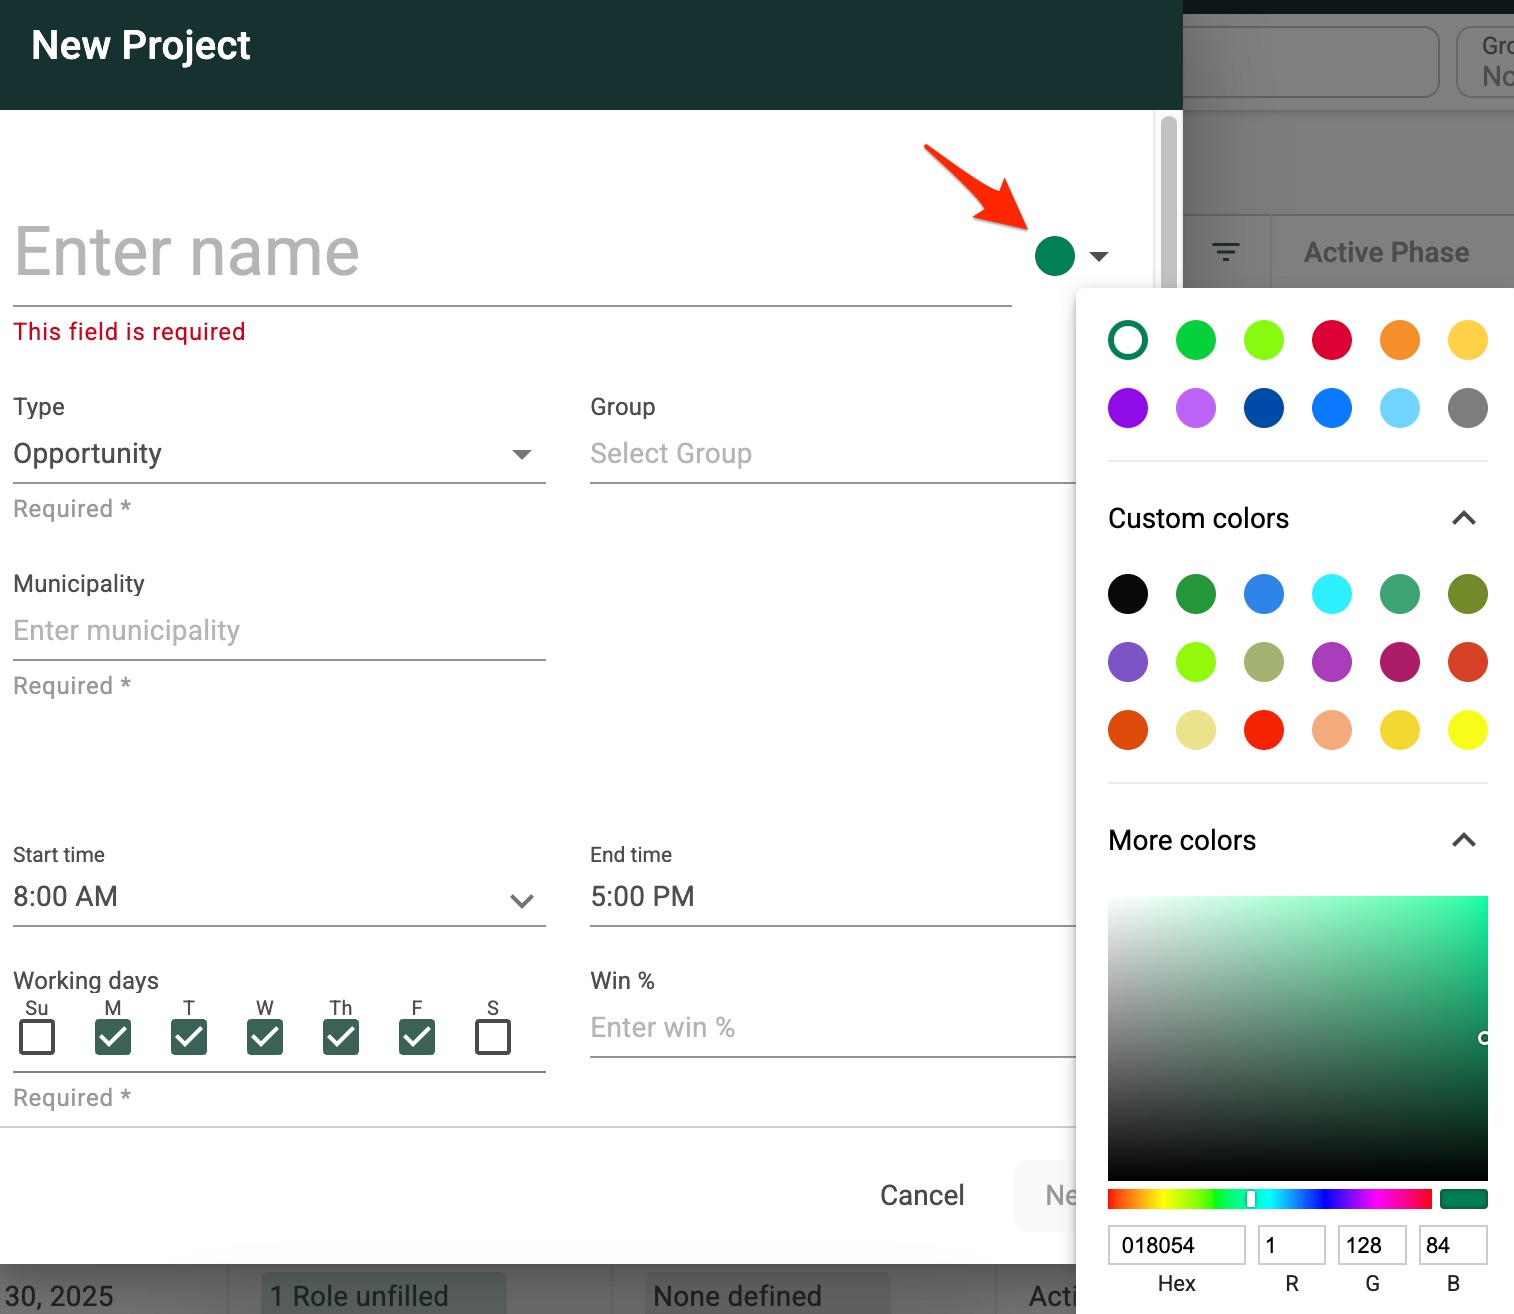Pick the chartreuse custom color

pos(1196,662)
